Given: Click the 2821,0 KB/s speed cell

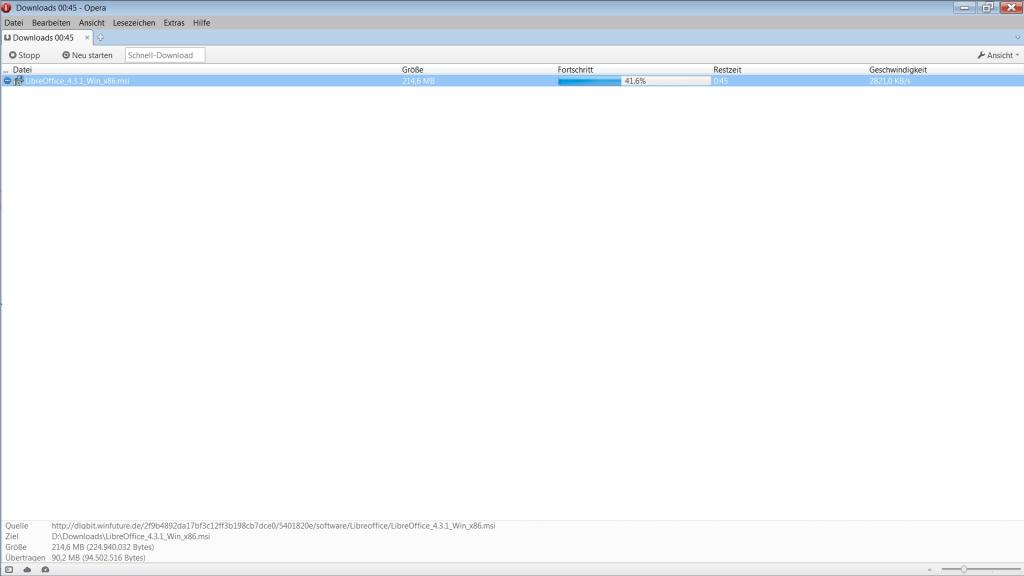Looking at the screenshot, I should point(889,81).
